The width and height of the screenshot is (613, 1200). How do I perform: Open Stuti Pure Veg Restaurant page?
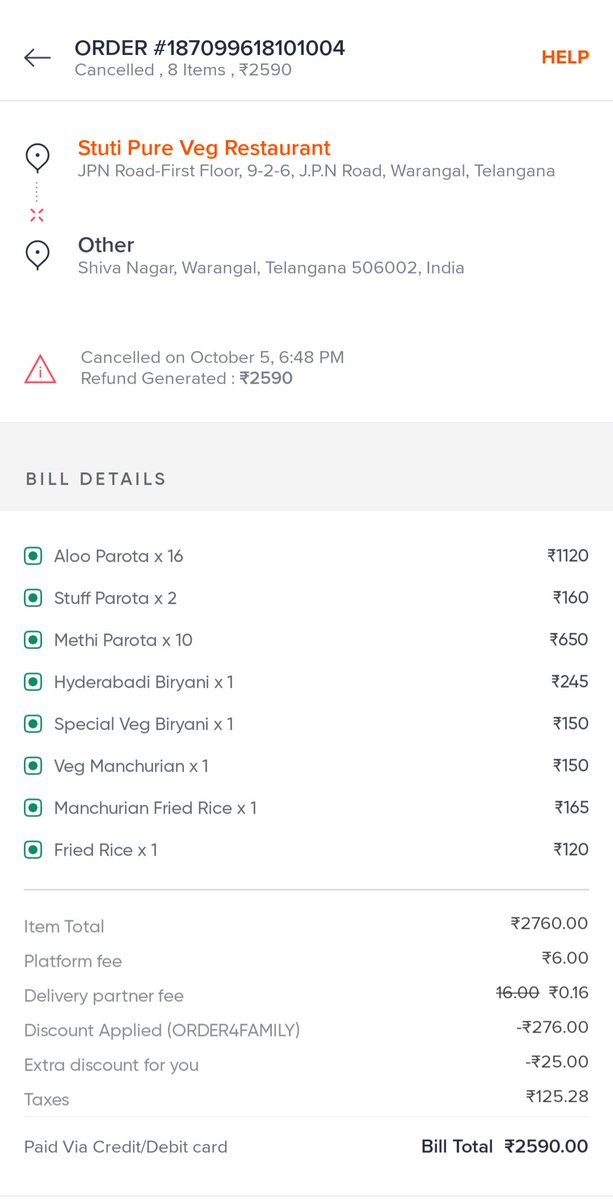[204, 148]
